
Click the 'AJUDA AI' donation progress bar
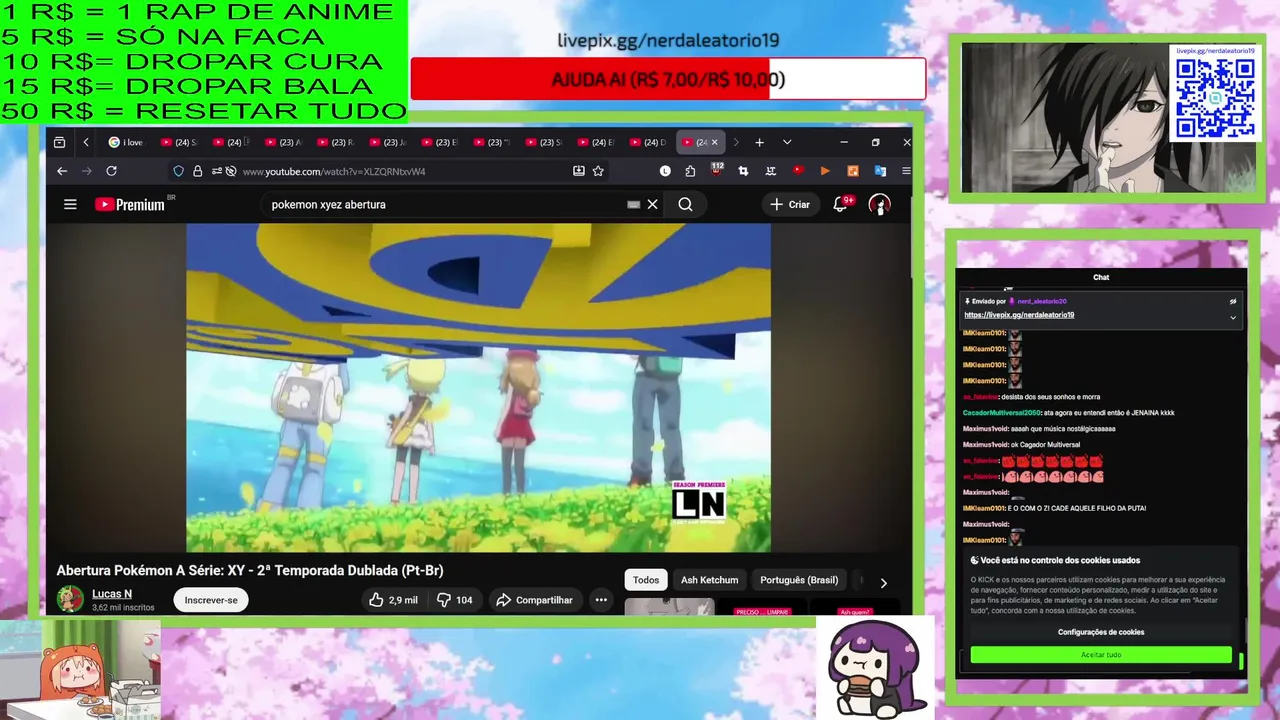[x=668, y=79]
